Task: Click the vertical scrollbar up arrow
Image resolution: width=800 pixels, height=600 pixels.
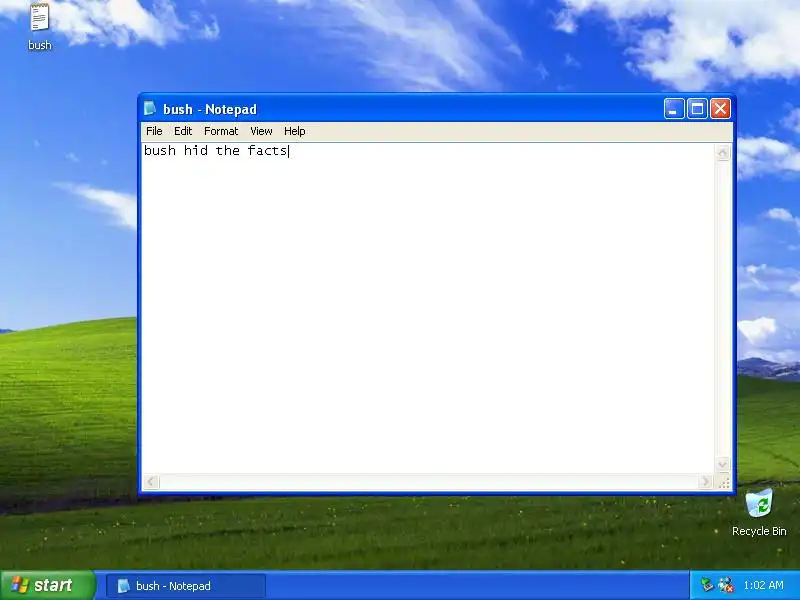Action: click(x=723, y=153)
